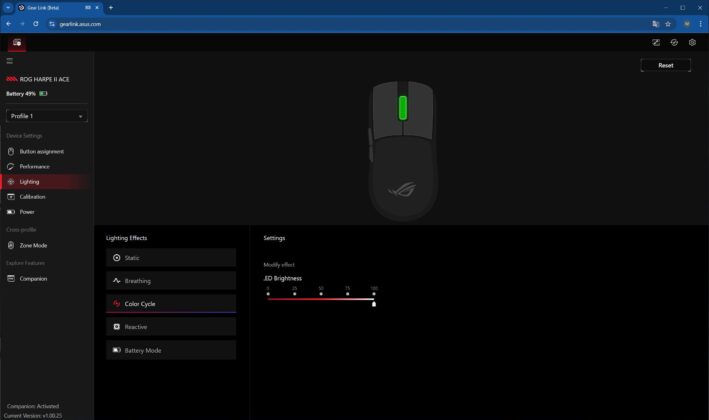Open a new browser tab with plus

111,8
